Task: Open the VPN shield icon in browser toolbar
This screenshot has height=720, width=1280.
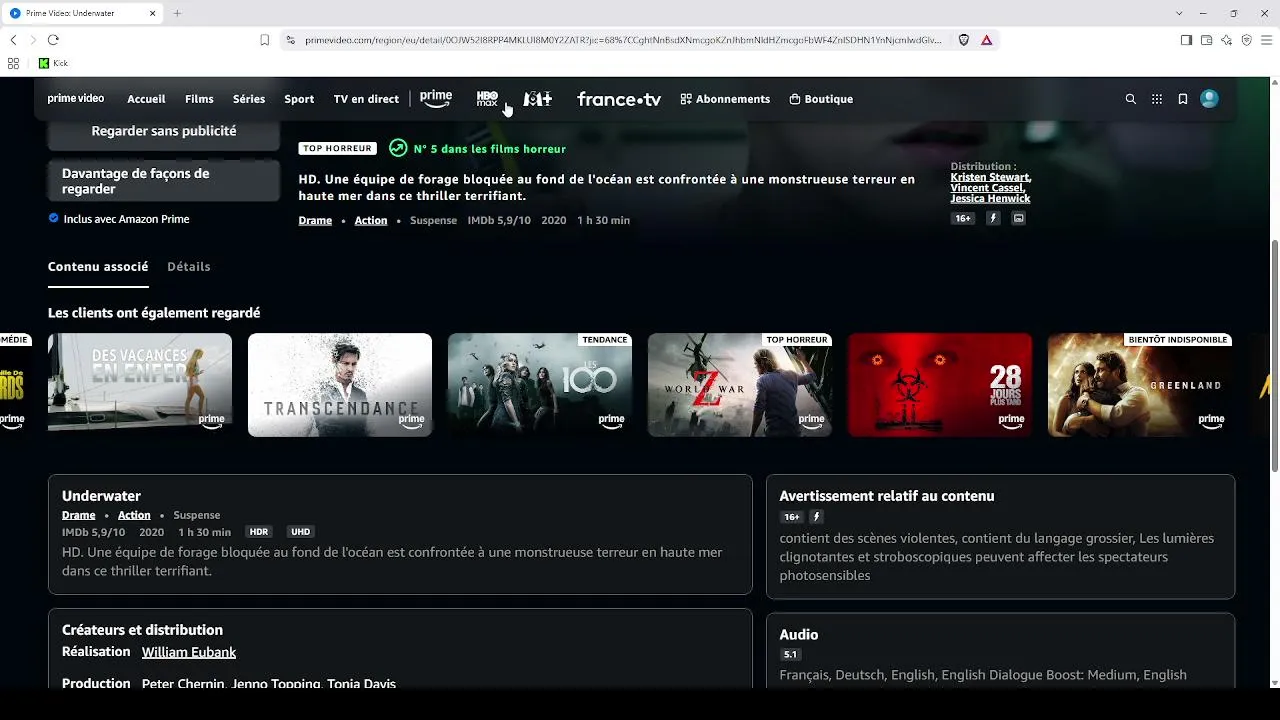Action: [1246, 40]
